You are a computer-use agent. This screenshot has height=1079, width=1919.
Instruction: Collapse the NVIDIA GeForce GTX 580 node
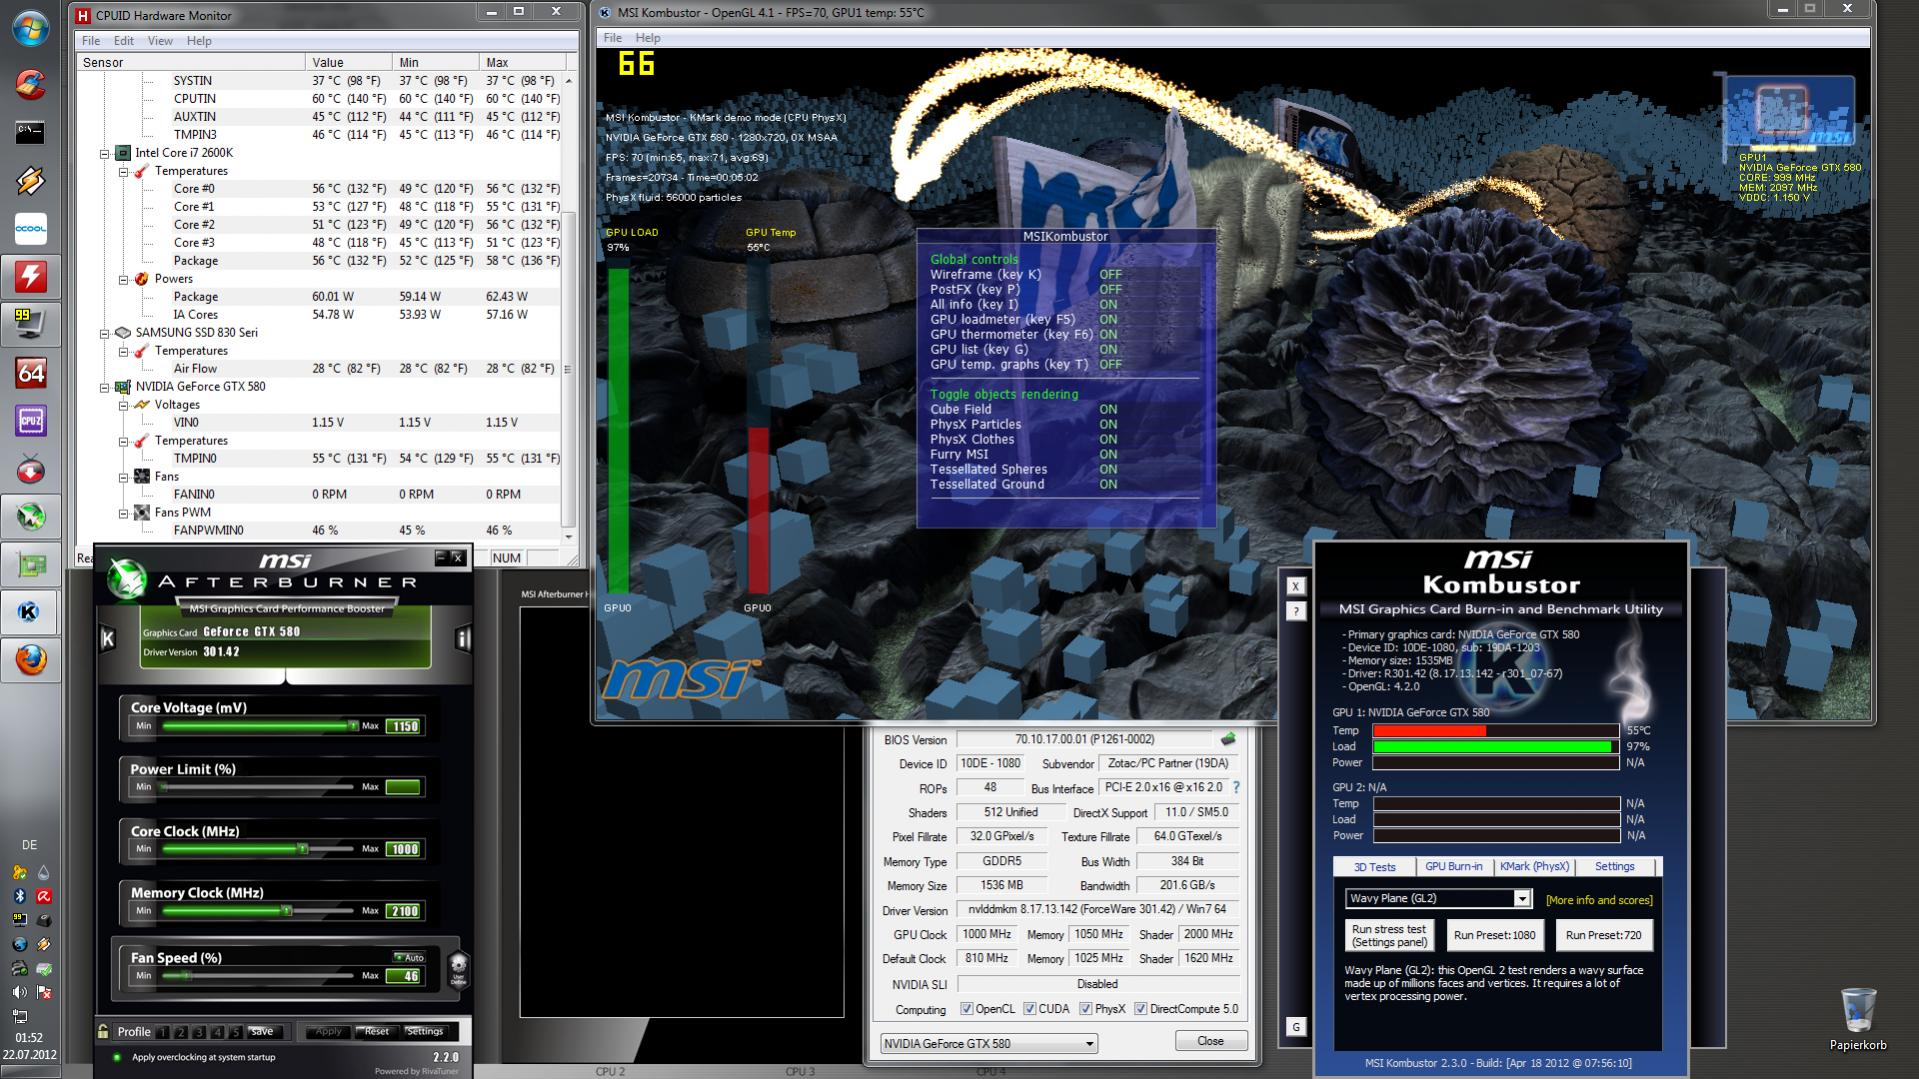tap(104, 387)
